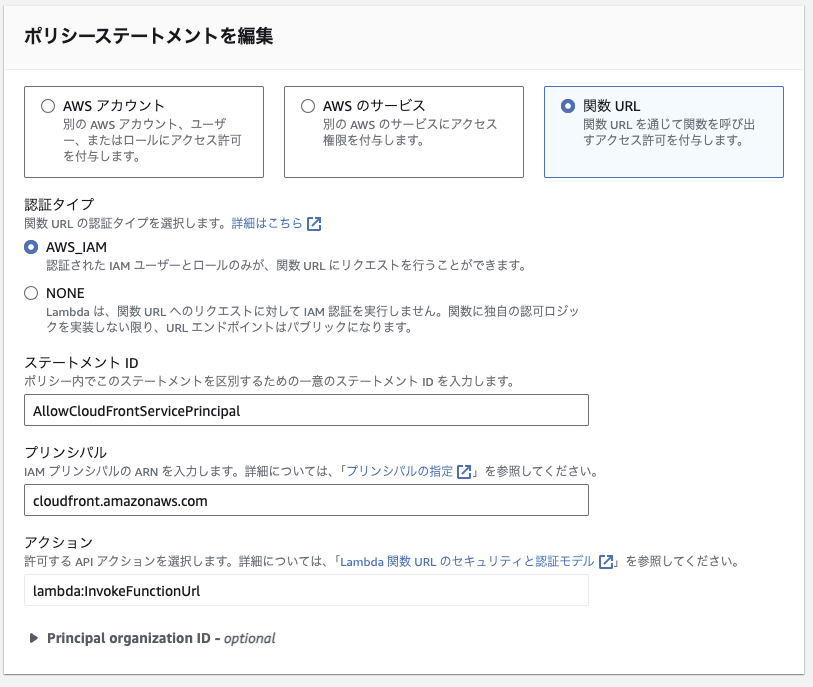Click external link icon beside 詳細はこちら
Viewport: 813px width, 687px height.
[314, 223]
